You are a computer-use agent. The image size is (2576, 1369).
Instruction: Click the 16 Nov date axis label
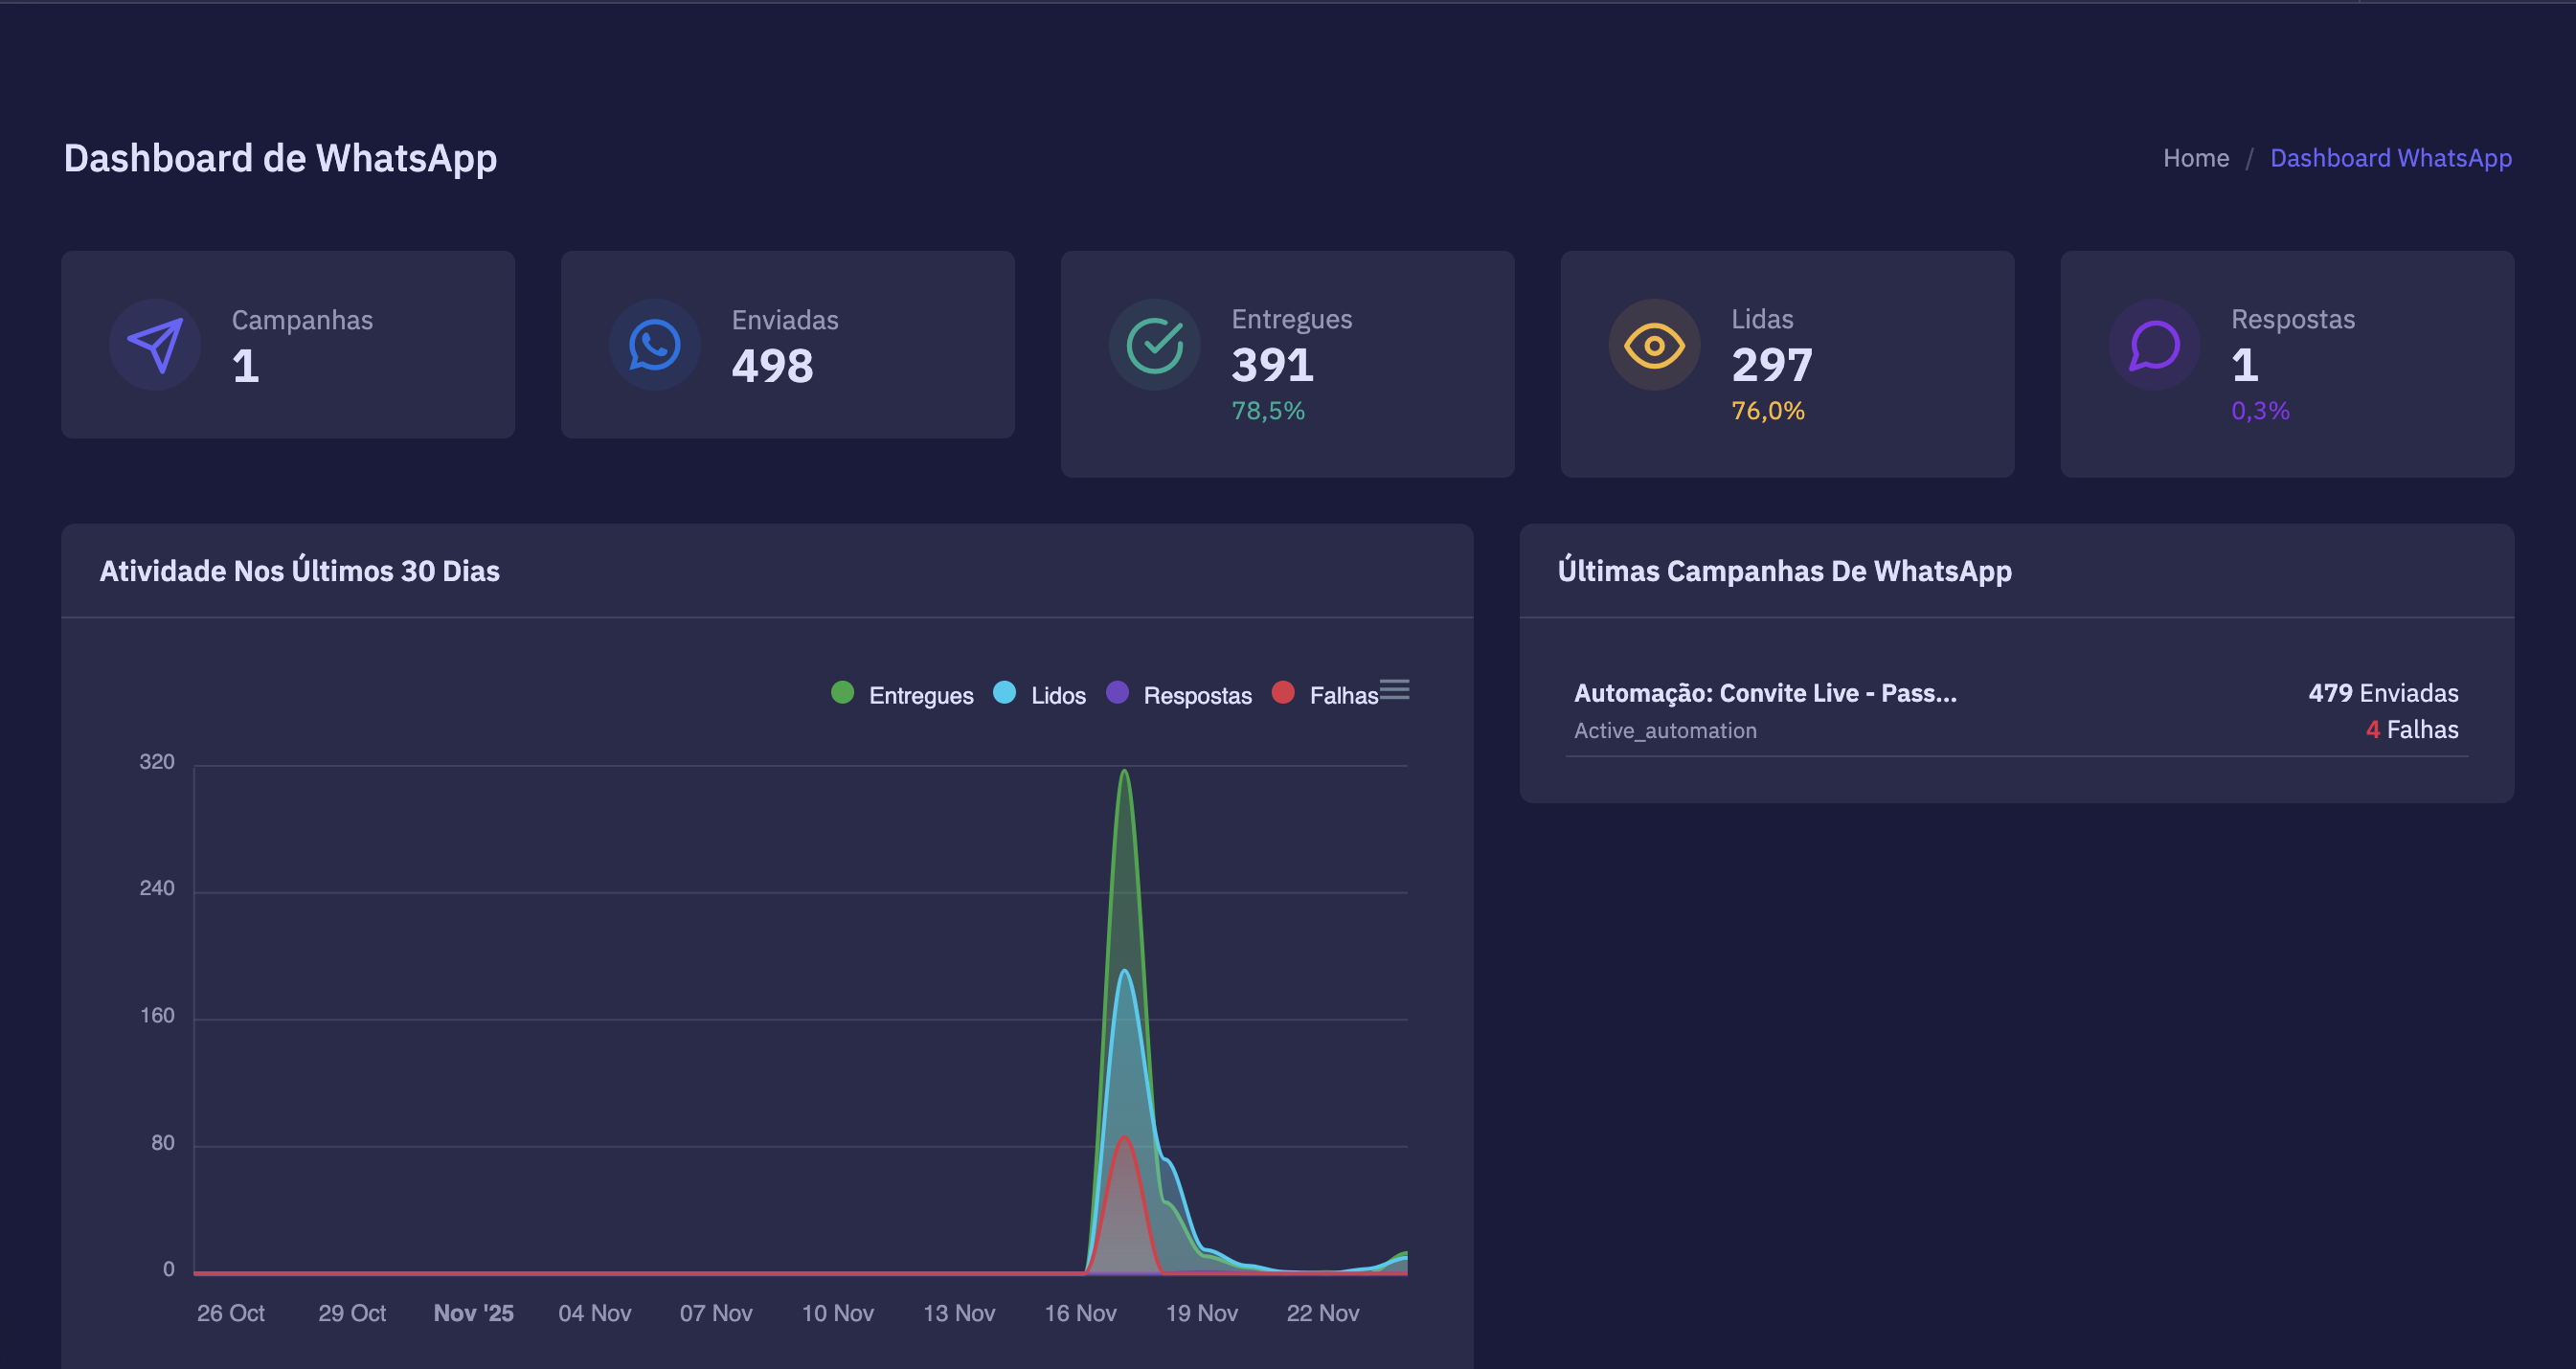tap(1080, 1313)
